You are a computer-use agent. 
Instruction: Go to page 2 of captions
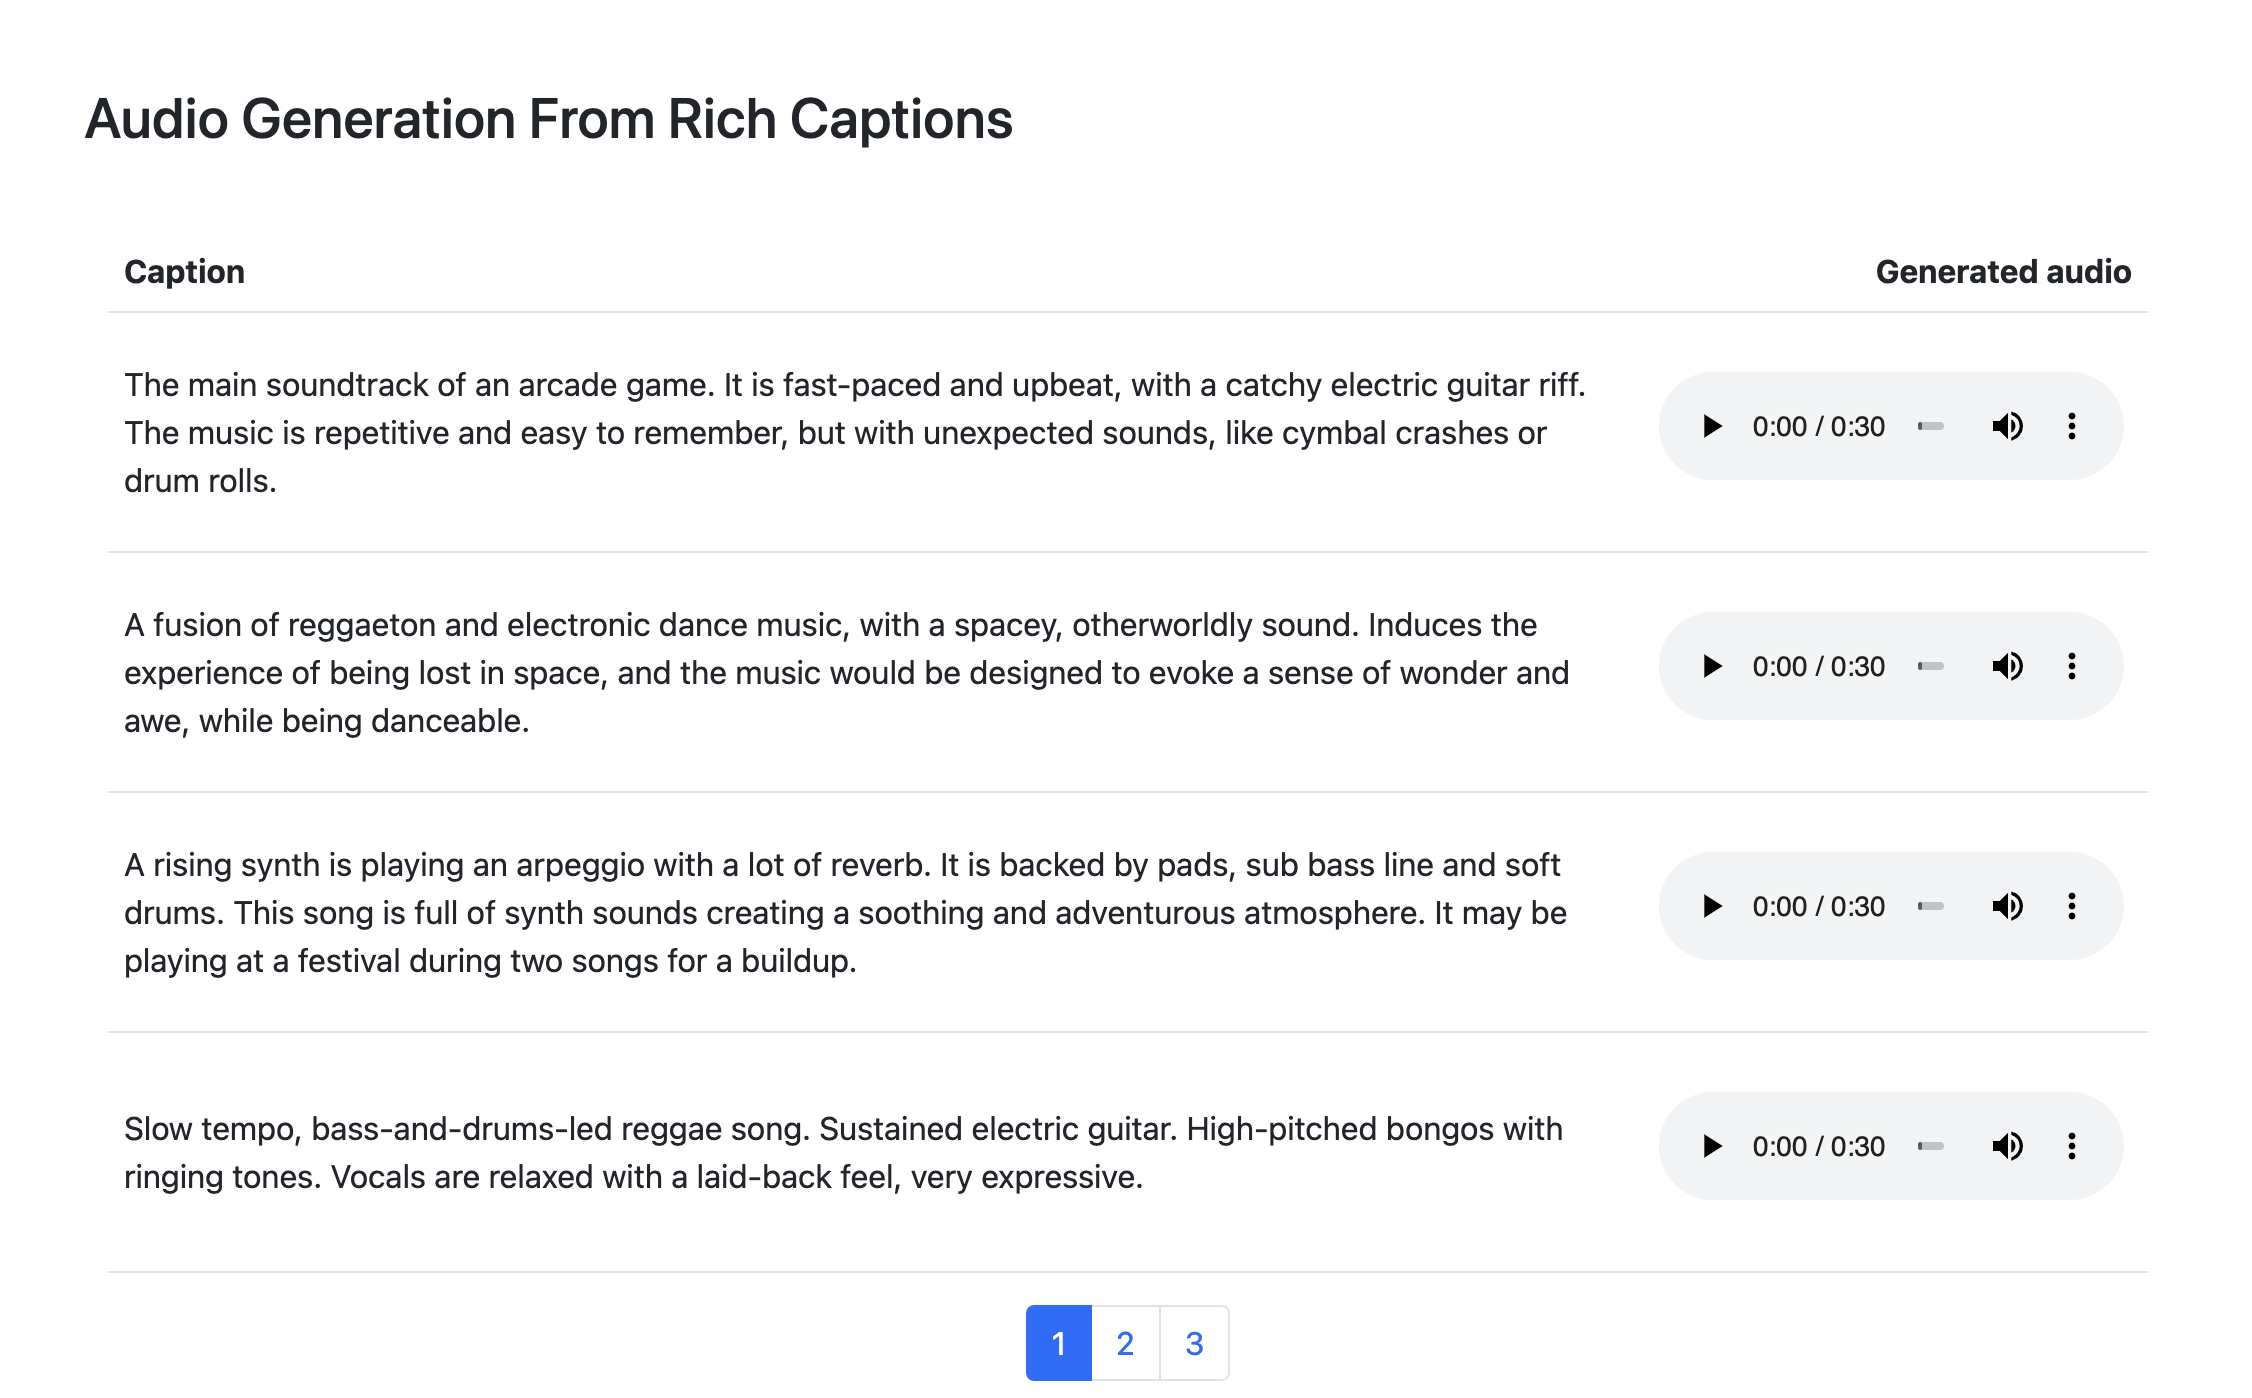1125,1343
